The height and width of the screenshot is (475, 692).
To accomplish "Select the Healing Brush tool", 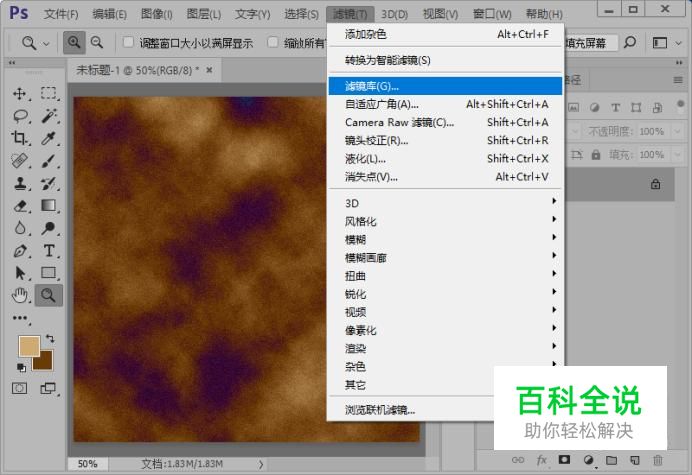I will coord(19,161).
